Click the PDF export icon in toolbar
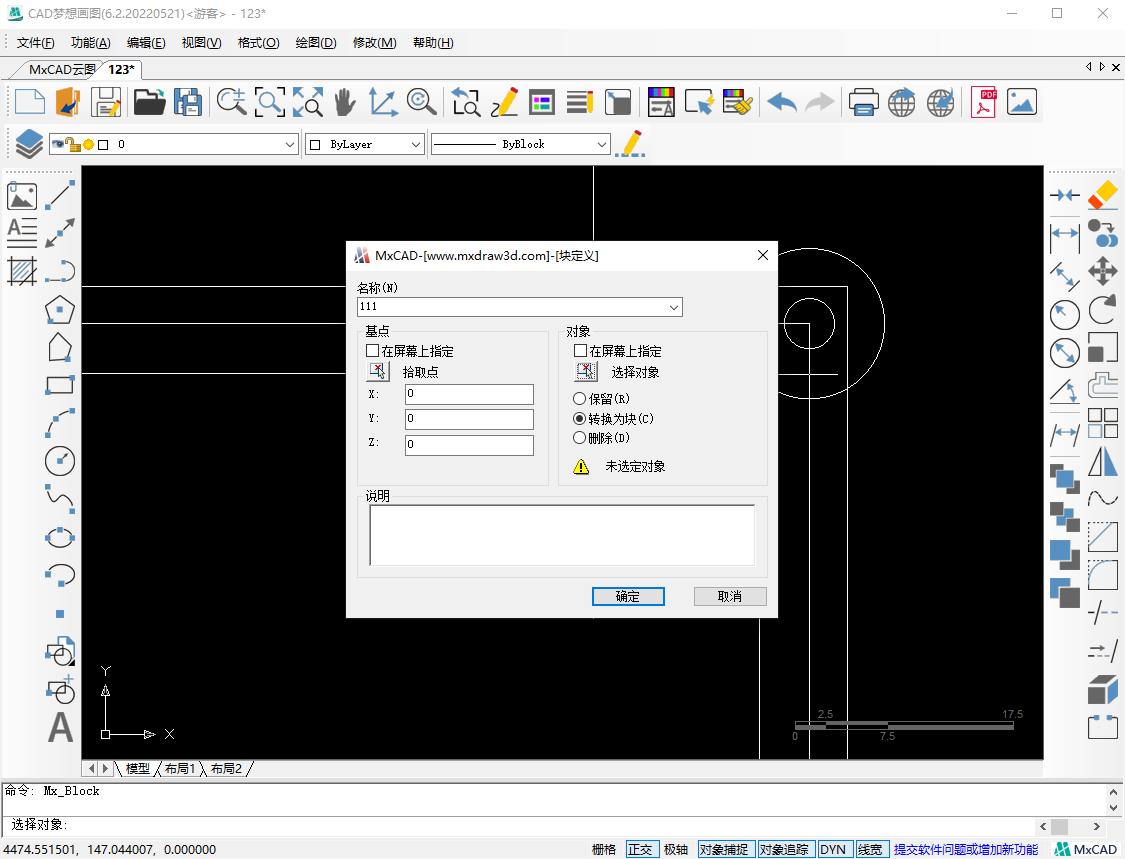Screen dimensions: 1125x859 [983, 102]
